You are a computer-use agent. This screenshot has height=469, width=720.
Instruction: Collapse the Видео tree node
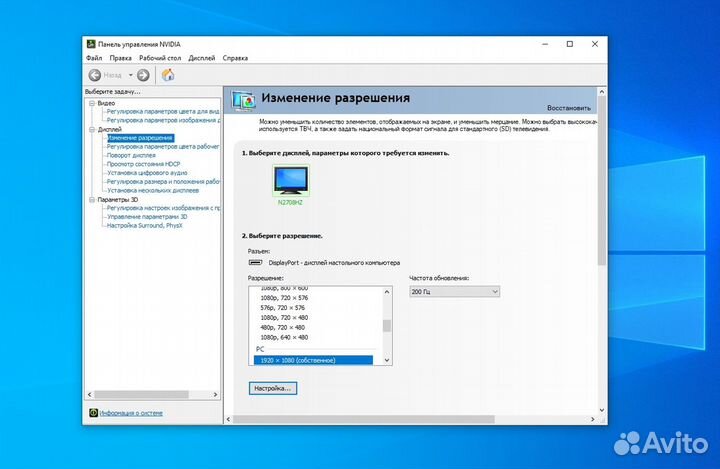[x=92, y=103]
